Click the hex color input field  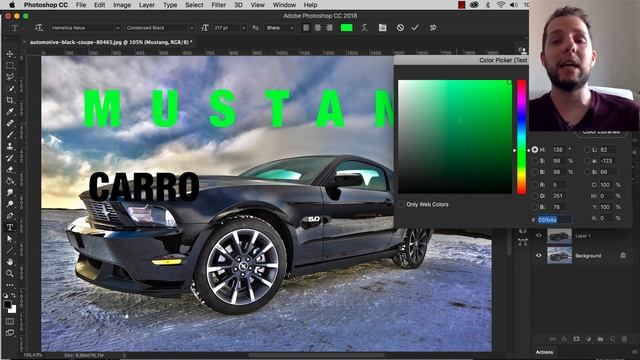point(554,220)
